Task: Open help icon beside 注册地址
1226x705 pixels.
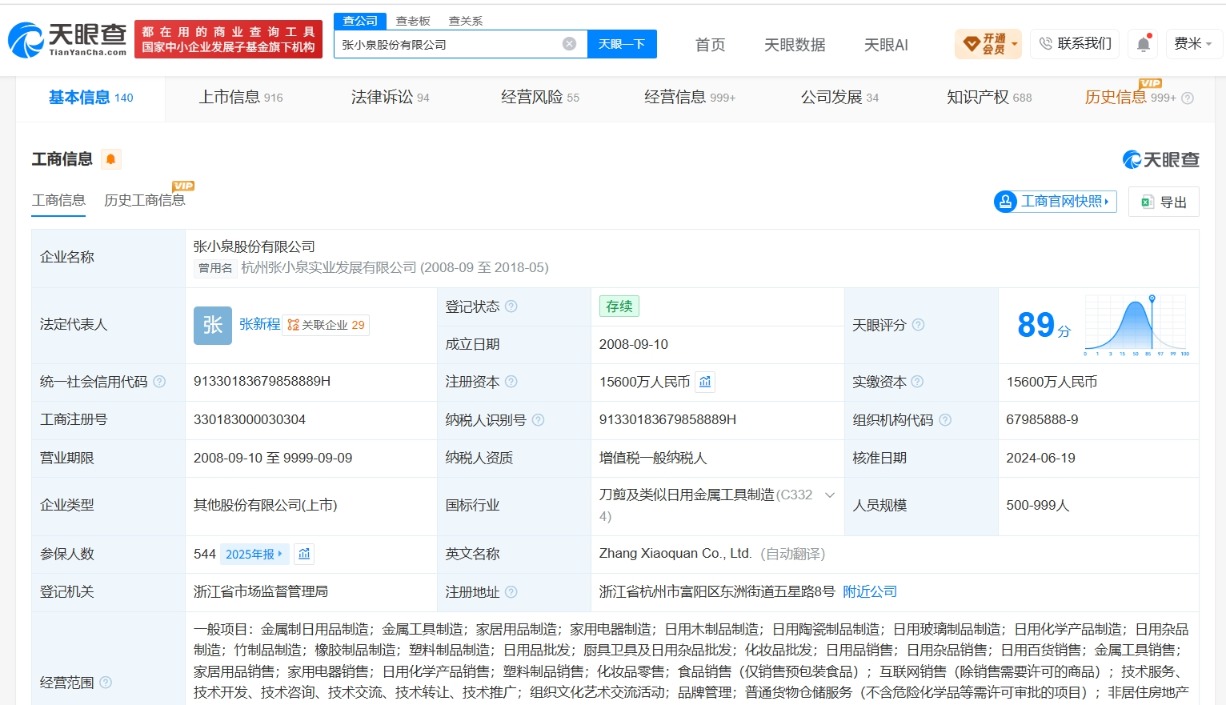Action: (x=511, y=592)
